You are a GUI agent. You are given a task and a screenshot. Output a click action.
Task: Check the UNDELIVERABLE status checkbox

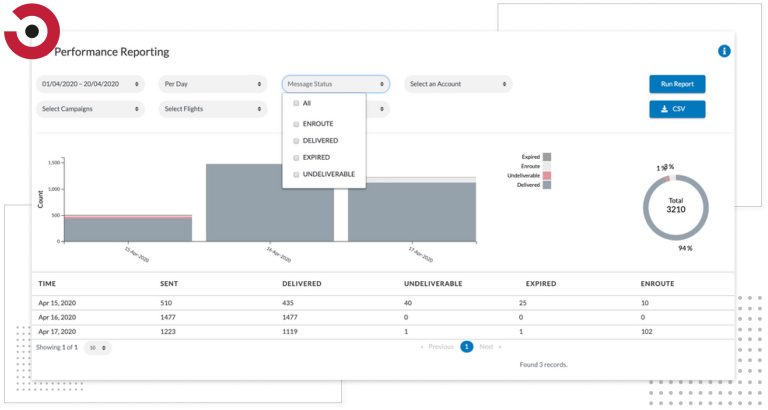coord(296,174)
